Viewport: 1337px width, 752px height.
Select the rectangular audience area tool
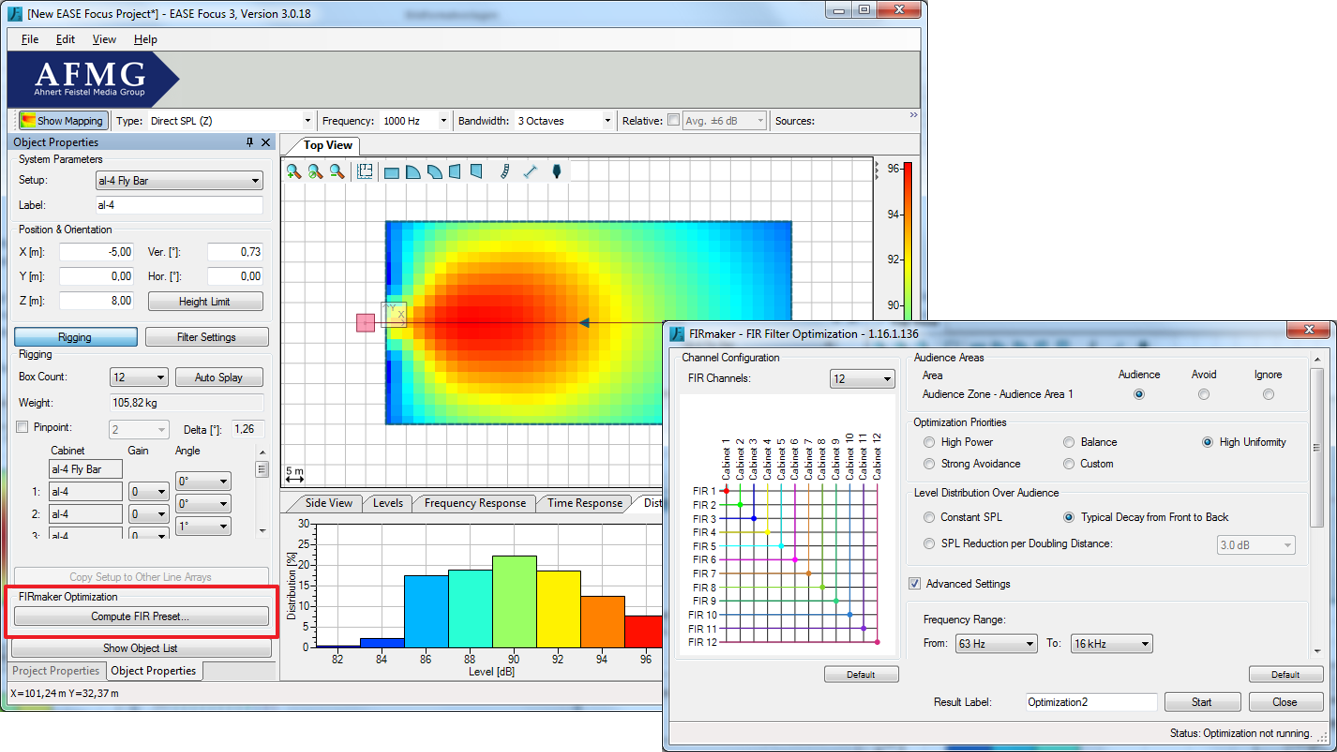click(x=392, y=172)
